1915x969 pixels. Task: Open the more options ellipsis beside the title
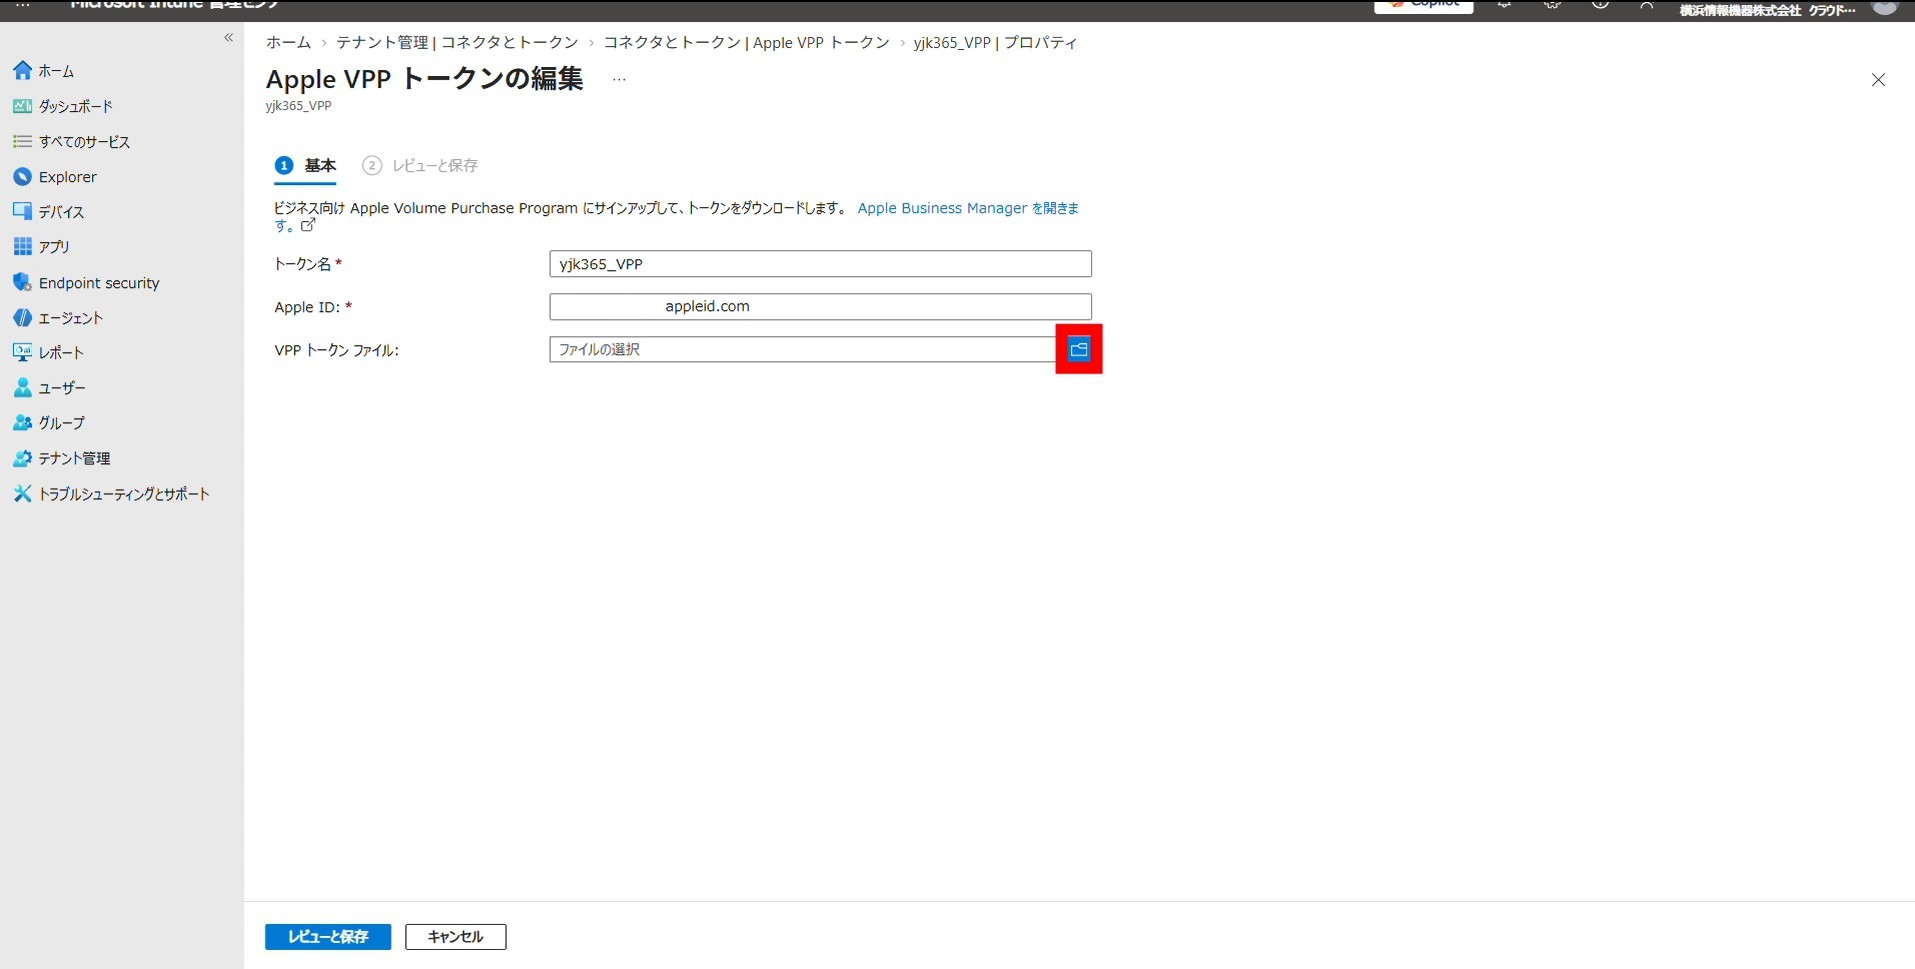tap(619, 80)
